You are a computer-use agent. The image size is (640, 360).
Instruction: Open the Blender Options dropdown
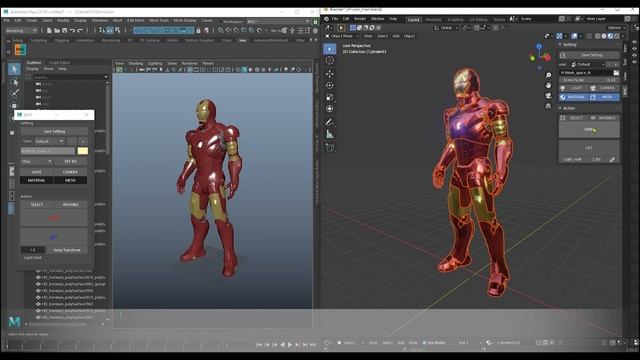click(616, 28)
